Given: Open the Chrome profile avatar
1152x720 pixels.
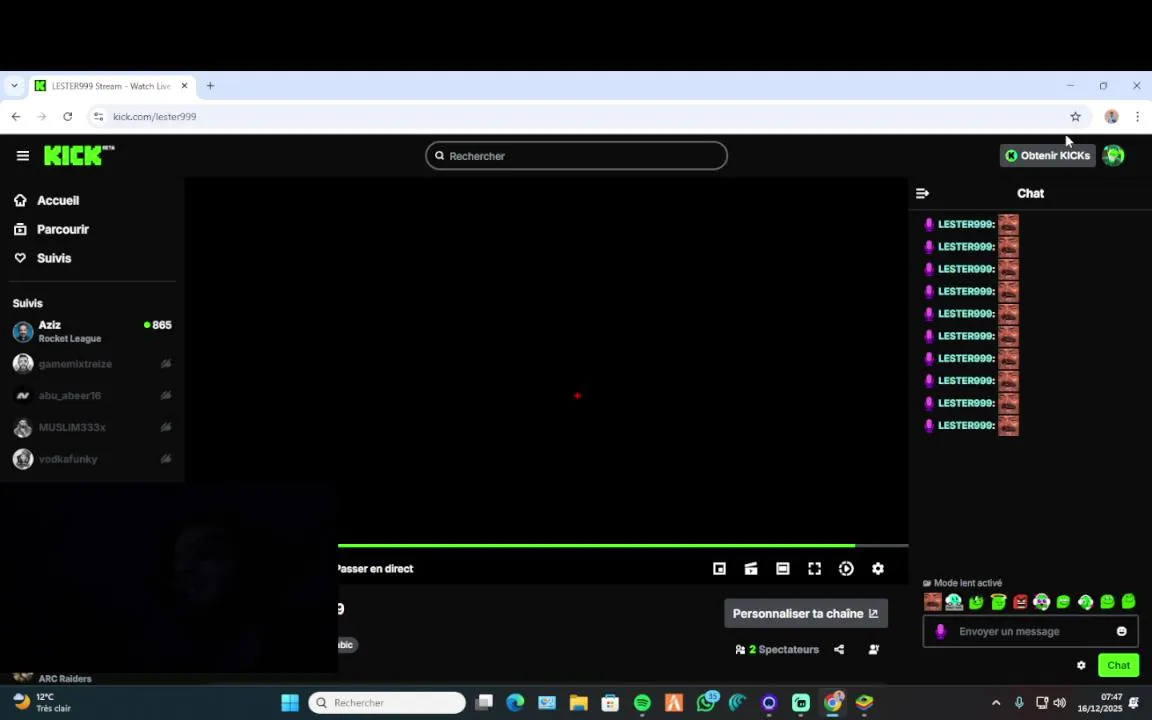Looking at the screenshot, I should 1112,116.
